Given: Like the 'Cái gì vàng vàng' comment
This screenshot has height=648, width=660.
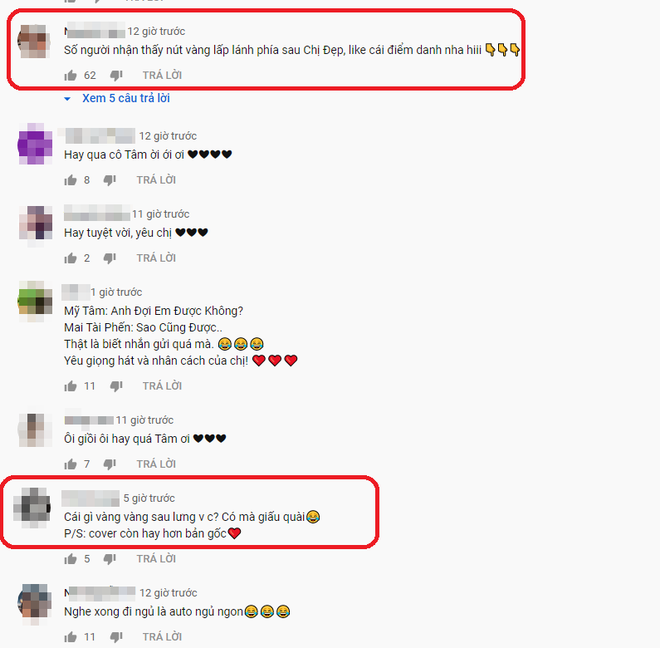Looking at the screenshot, I should 70,559.
